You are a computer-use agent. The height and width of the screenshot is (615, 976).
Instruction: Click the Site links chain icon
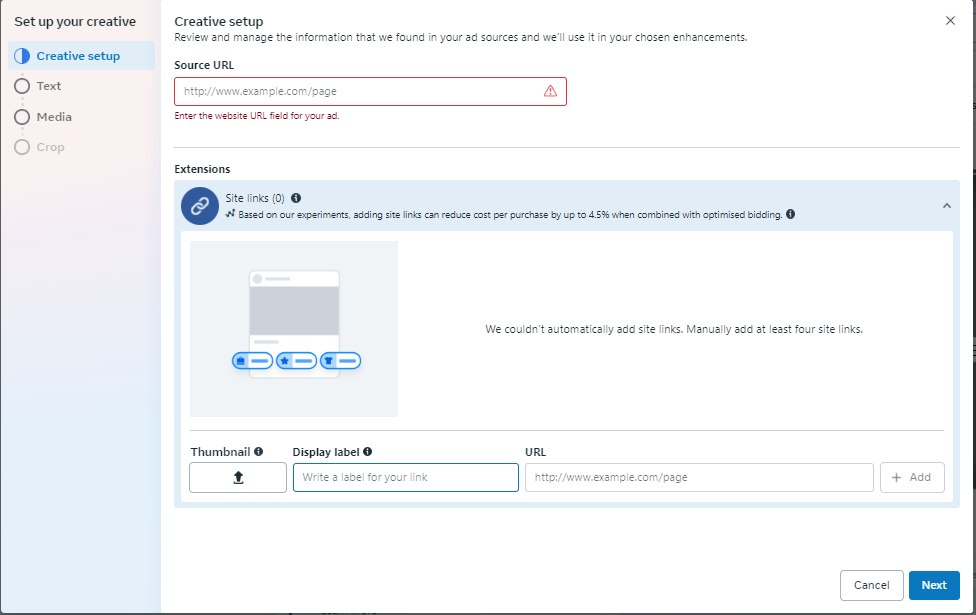click(x=200, y=206)
